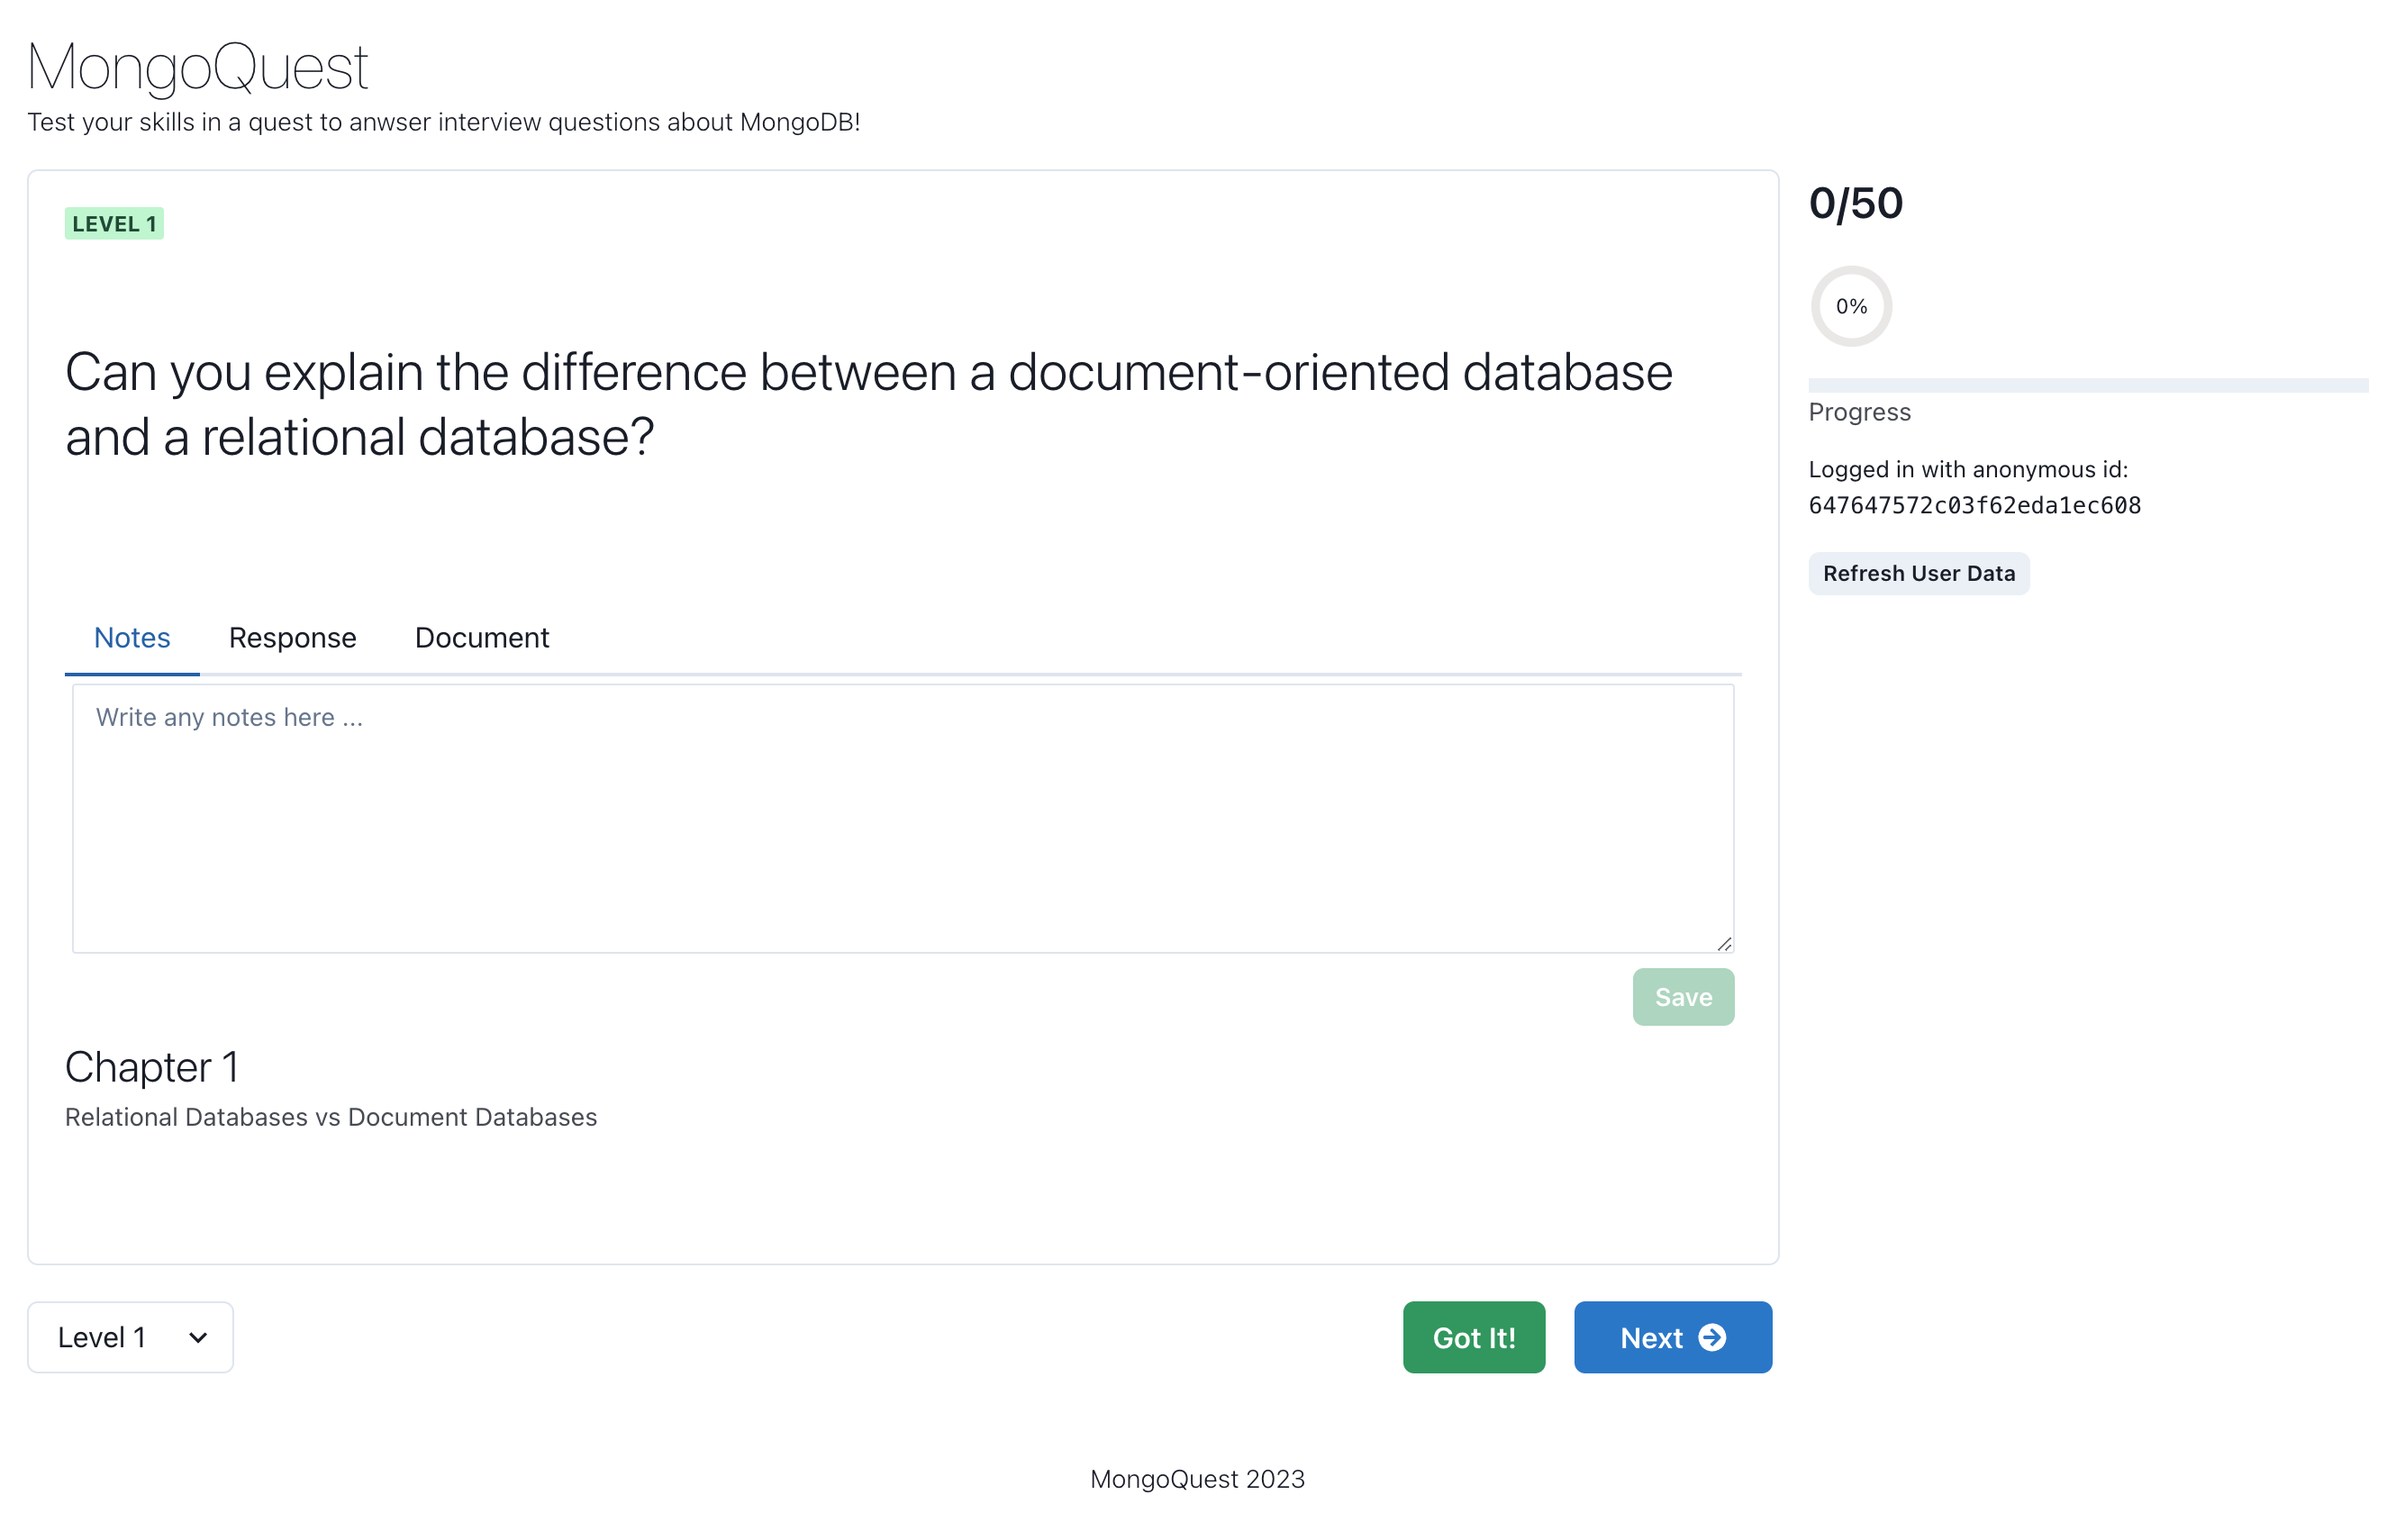The width and height of the screenshot is (2396, 1540).
Task: Click the MongoQuest 2023 footer text
Action: click(1197, 1478)
